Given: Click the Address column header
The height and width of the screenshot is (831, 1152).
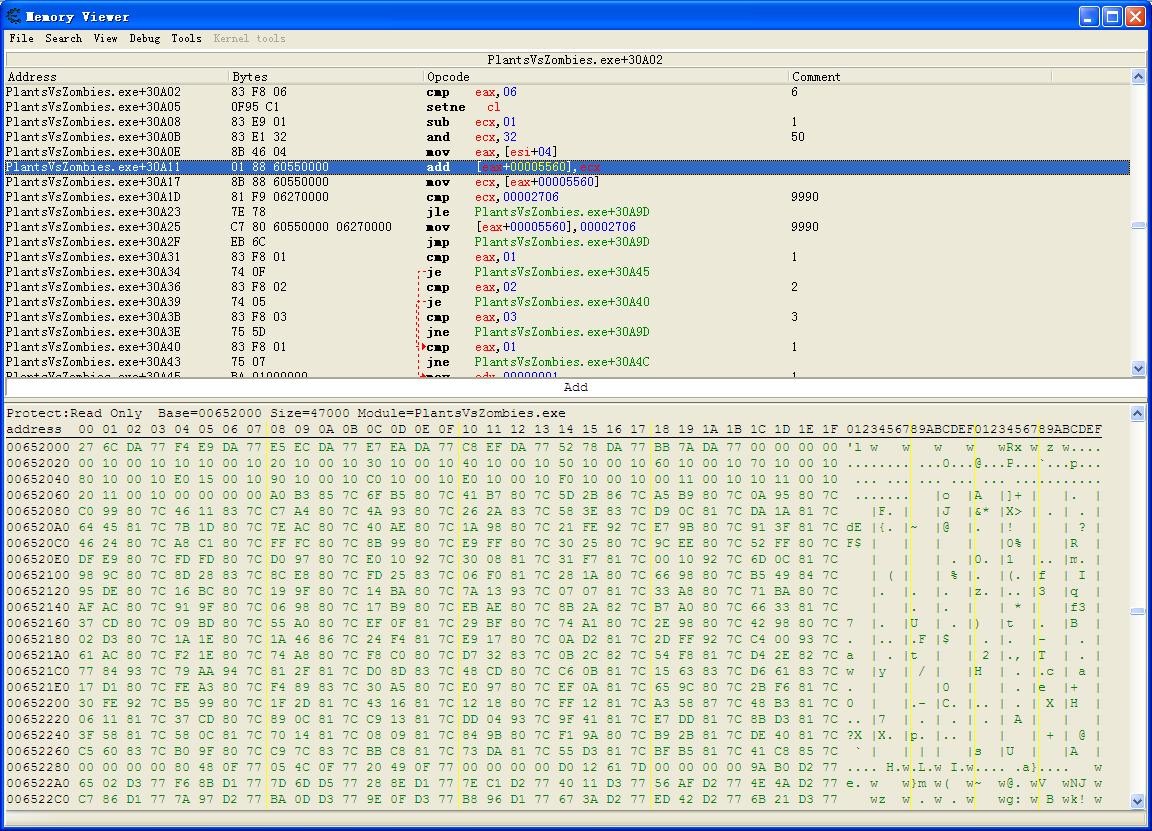Looking at the screenshot, I should tap(117, 76).
